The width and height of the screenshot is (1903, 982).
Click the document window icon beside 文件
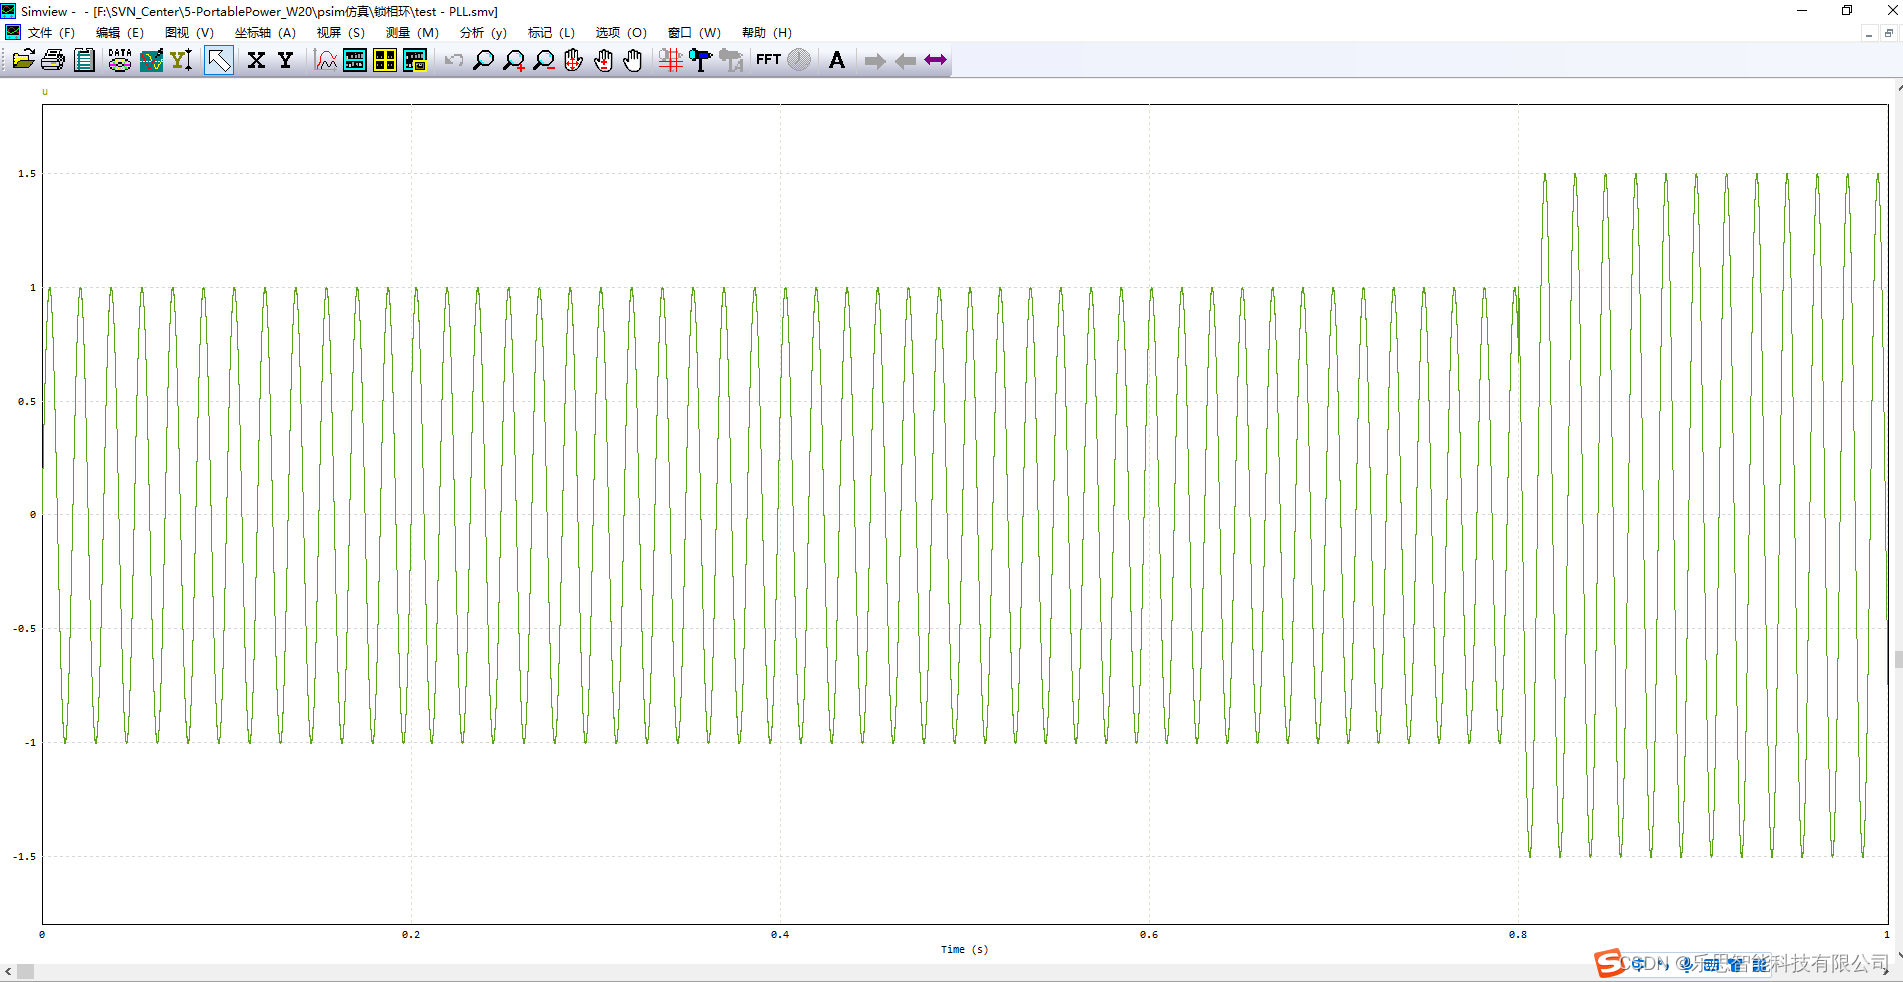coord(13,32)
